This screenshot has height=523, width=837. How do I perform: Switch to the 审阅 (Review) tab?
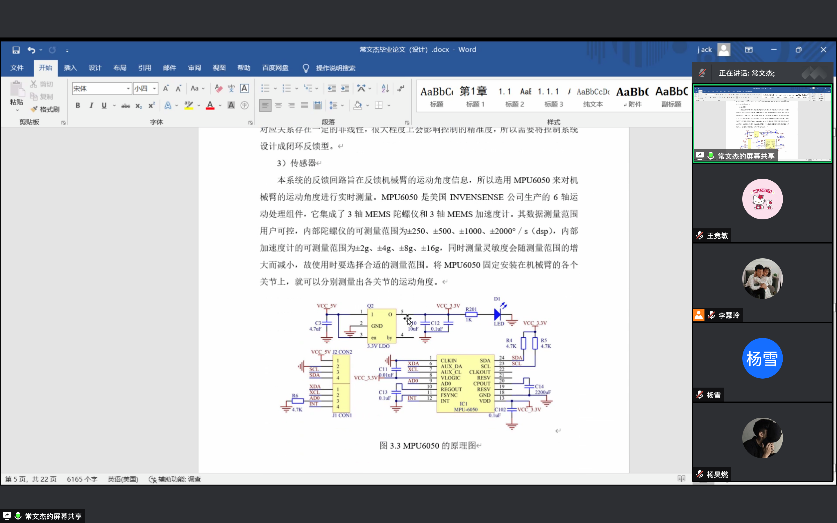[194, 68]
